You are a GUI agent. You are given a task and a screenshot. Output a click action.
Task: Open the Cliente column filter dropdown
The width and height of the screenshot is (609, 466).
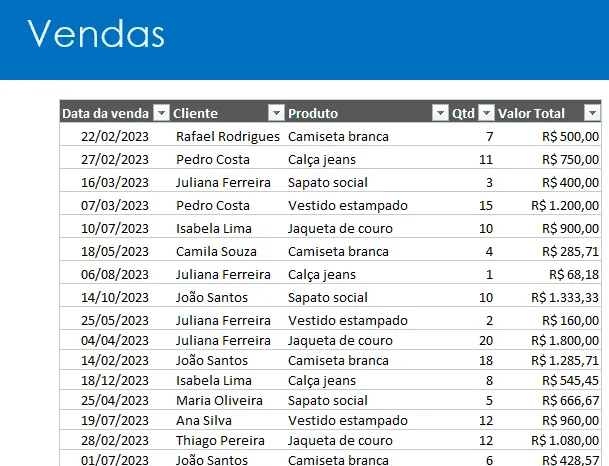click(x=276, y=113)
